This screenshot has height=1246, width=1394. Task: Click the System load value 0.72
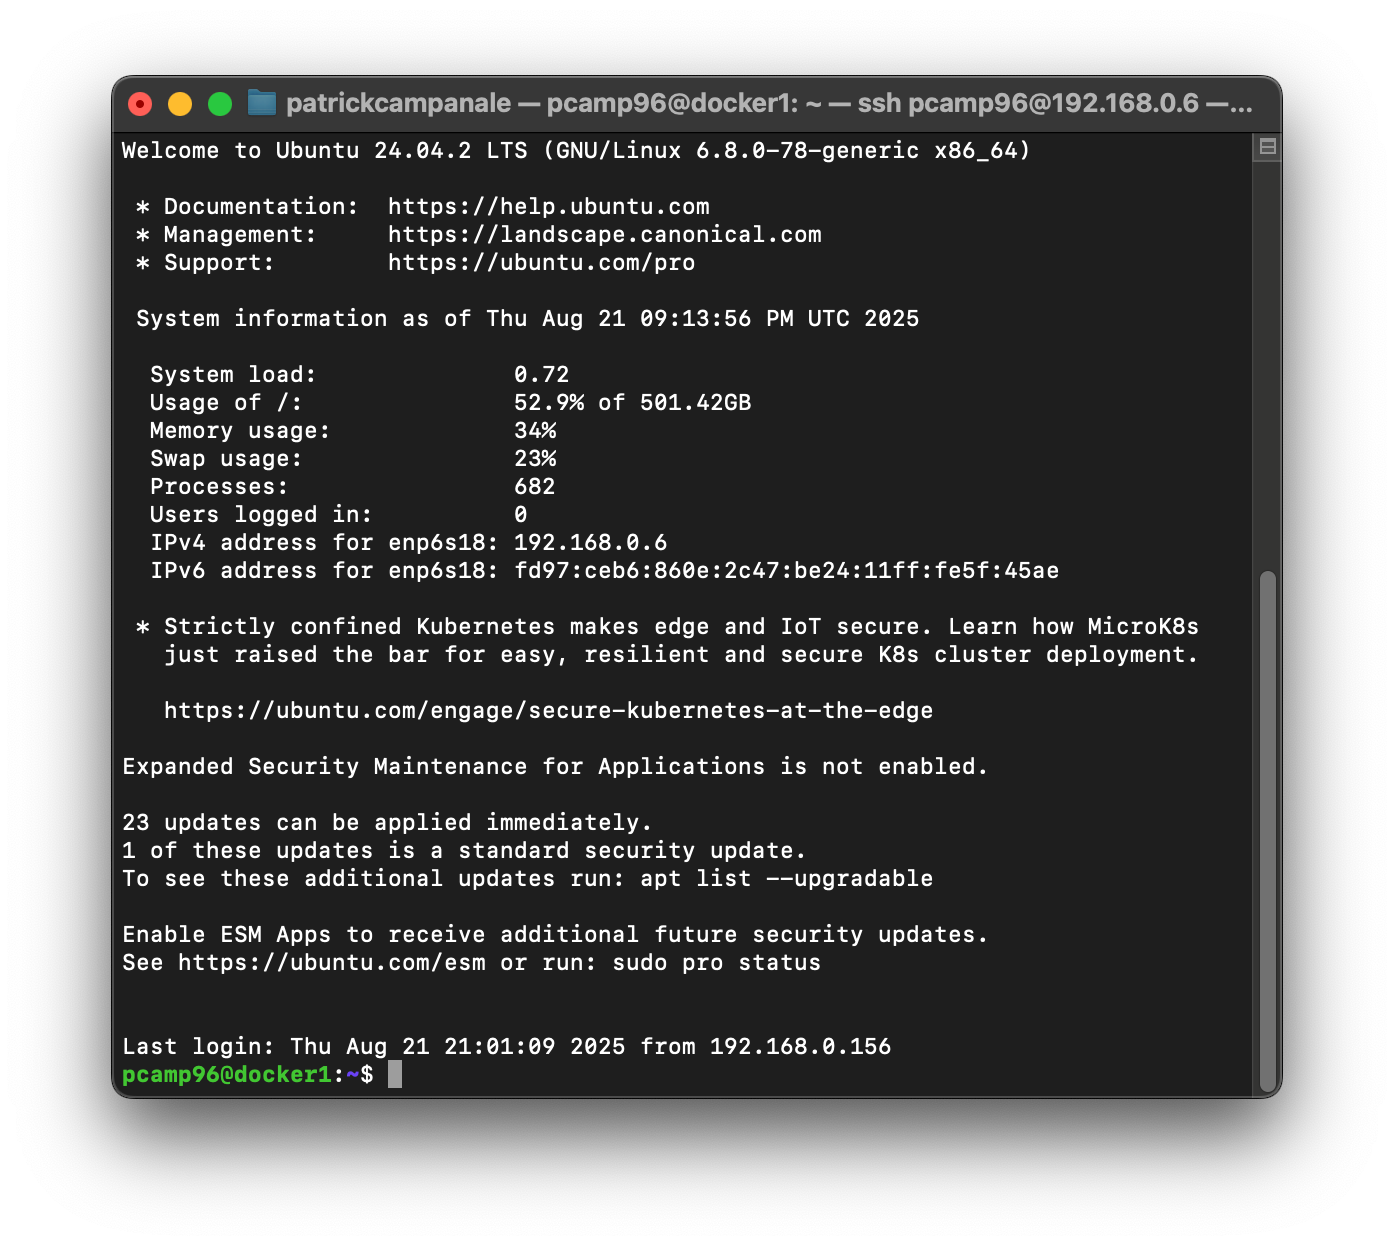(542, 375)
